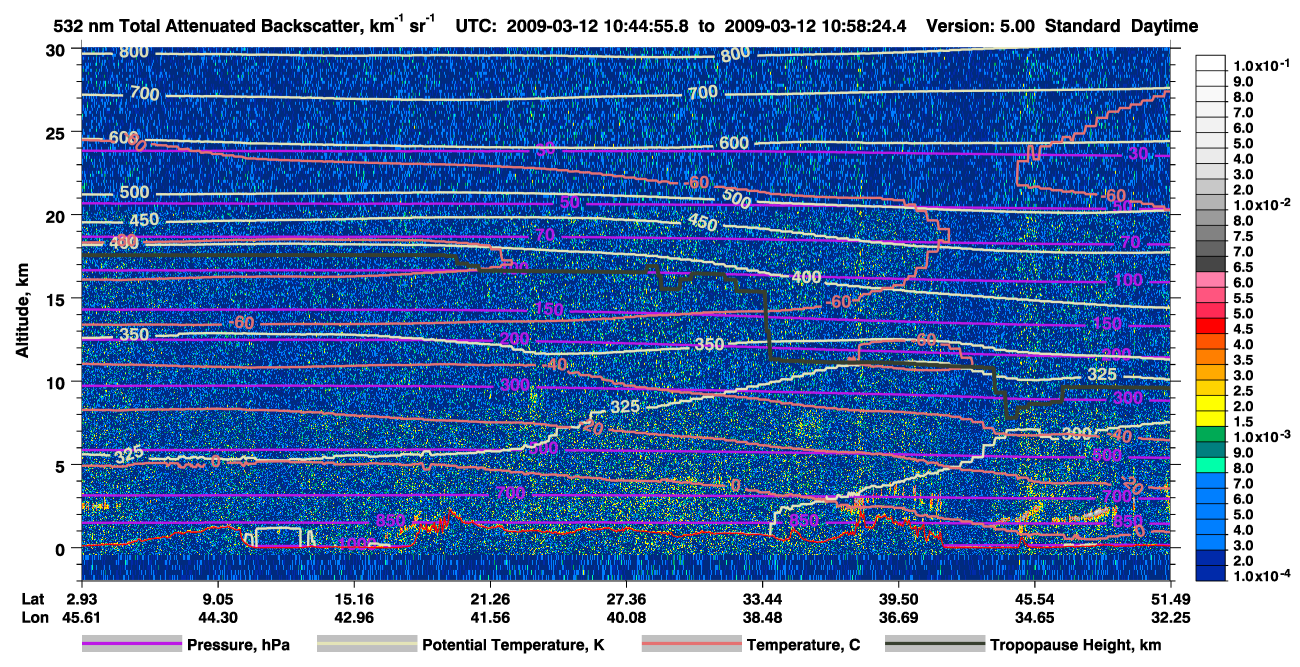Click longitude value '36.69'
This screenshot has height=667, width=1300.
(x=898, y=618)
